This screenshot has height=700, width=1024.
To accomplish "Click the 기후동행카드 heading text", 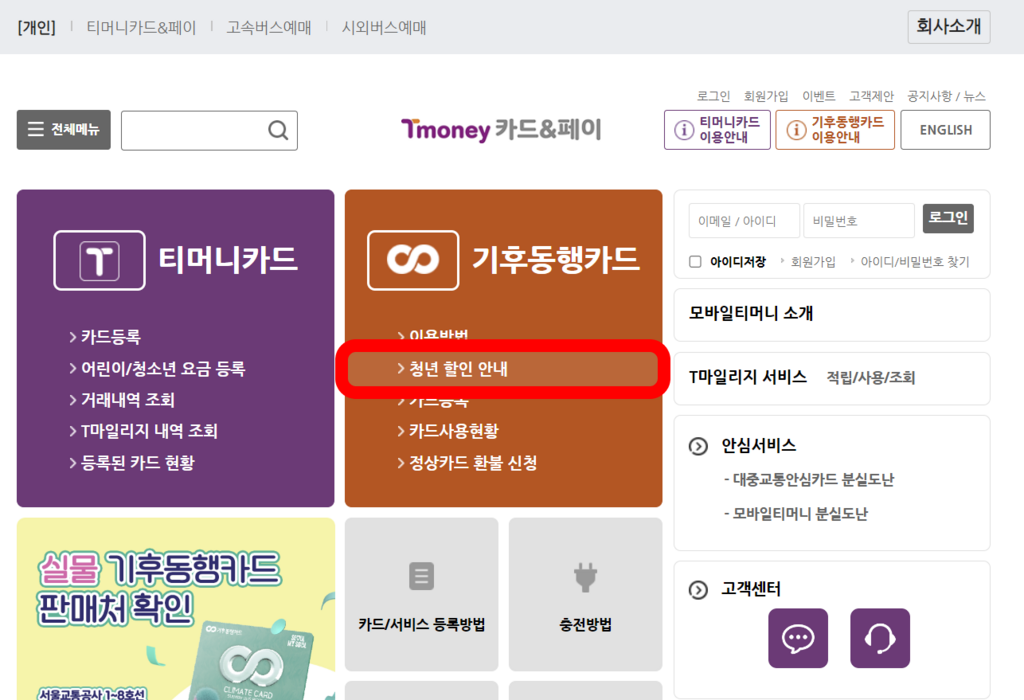I will click(x=556, y=260).
